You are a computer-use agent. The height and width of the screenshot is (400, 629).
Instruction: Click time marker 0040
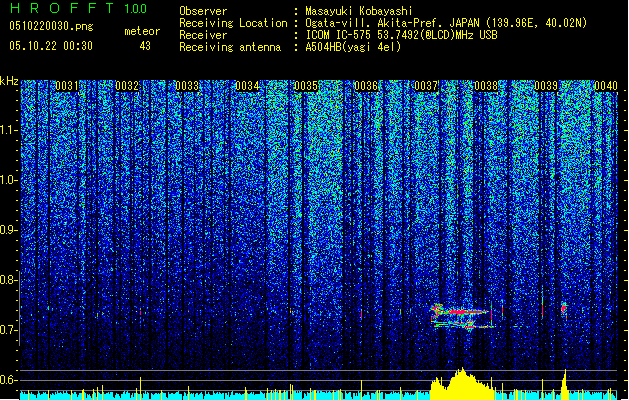click(606, 86)
